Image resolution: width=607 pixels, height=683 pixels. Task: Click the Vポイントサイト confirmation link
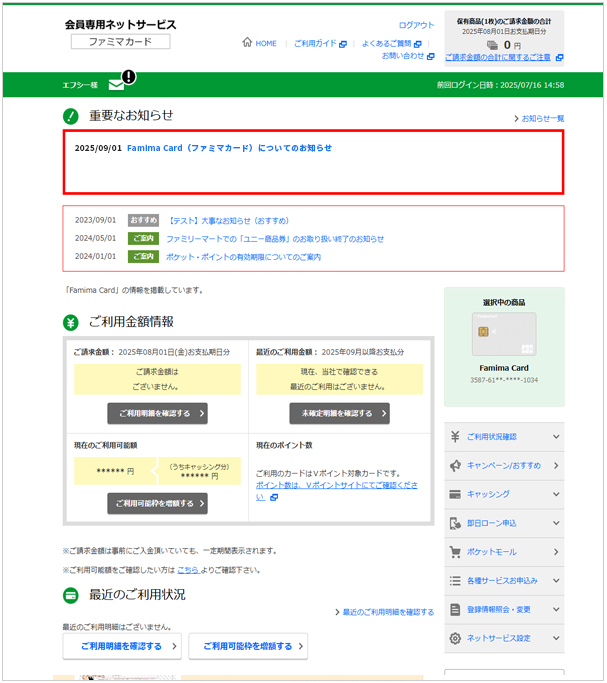pos(337,491)
